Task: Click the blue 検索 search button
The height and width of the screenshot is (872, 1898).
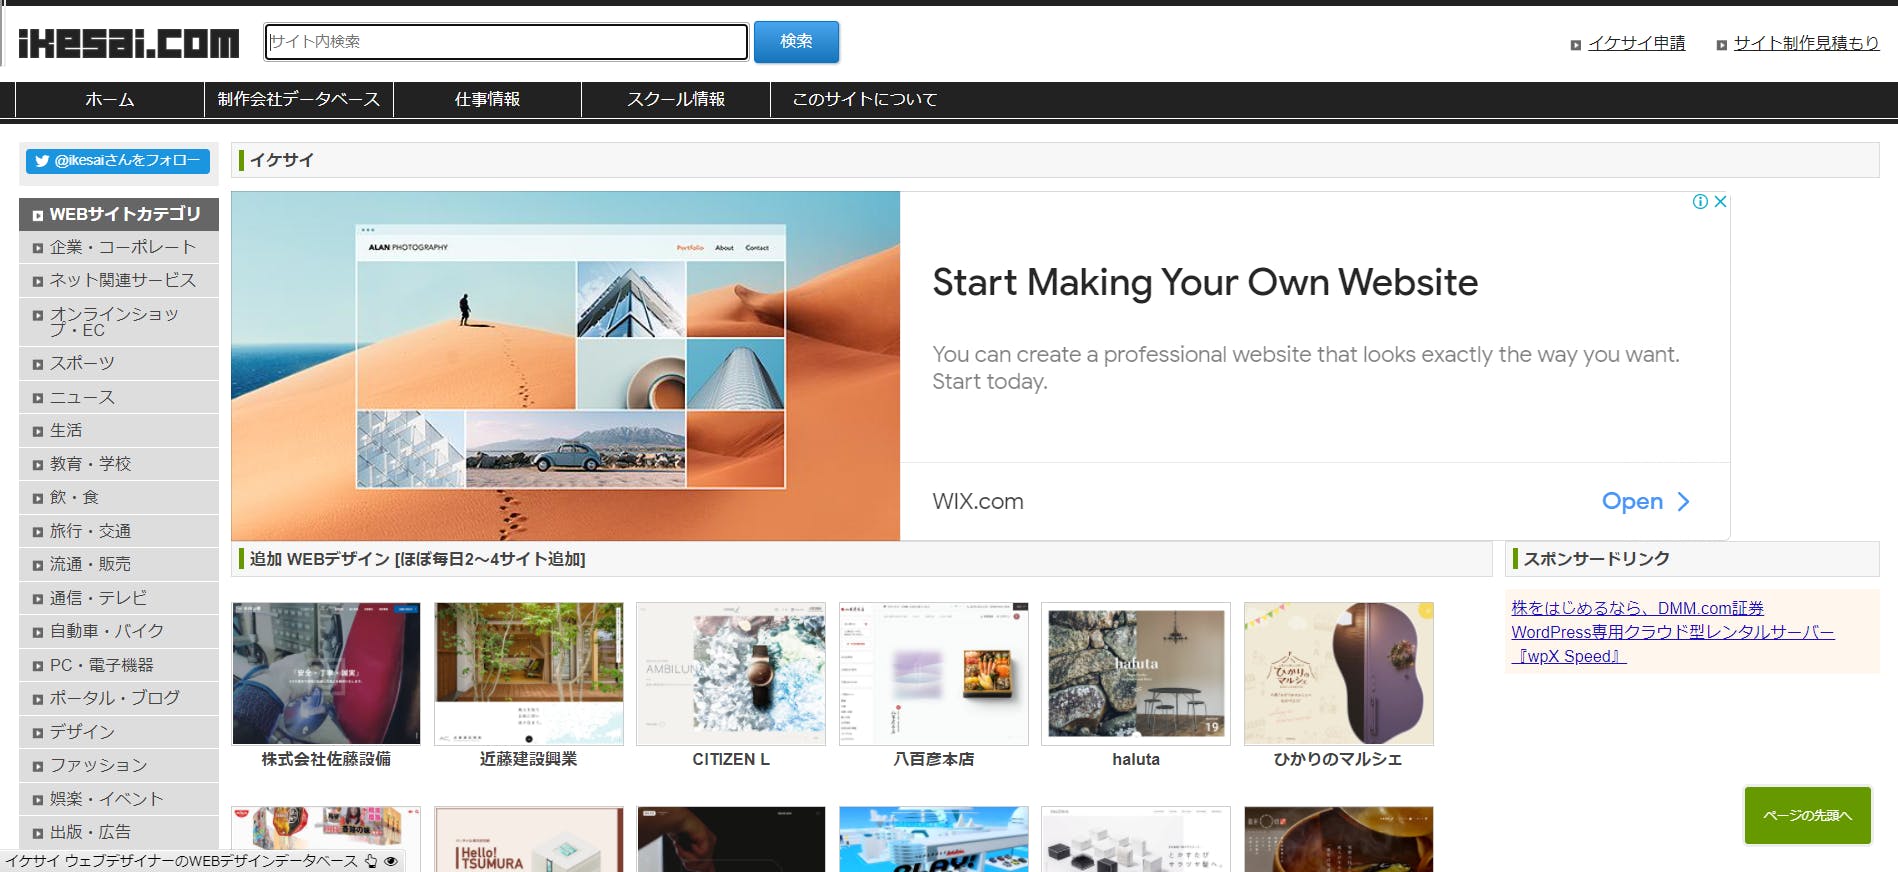Action: 796,41
